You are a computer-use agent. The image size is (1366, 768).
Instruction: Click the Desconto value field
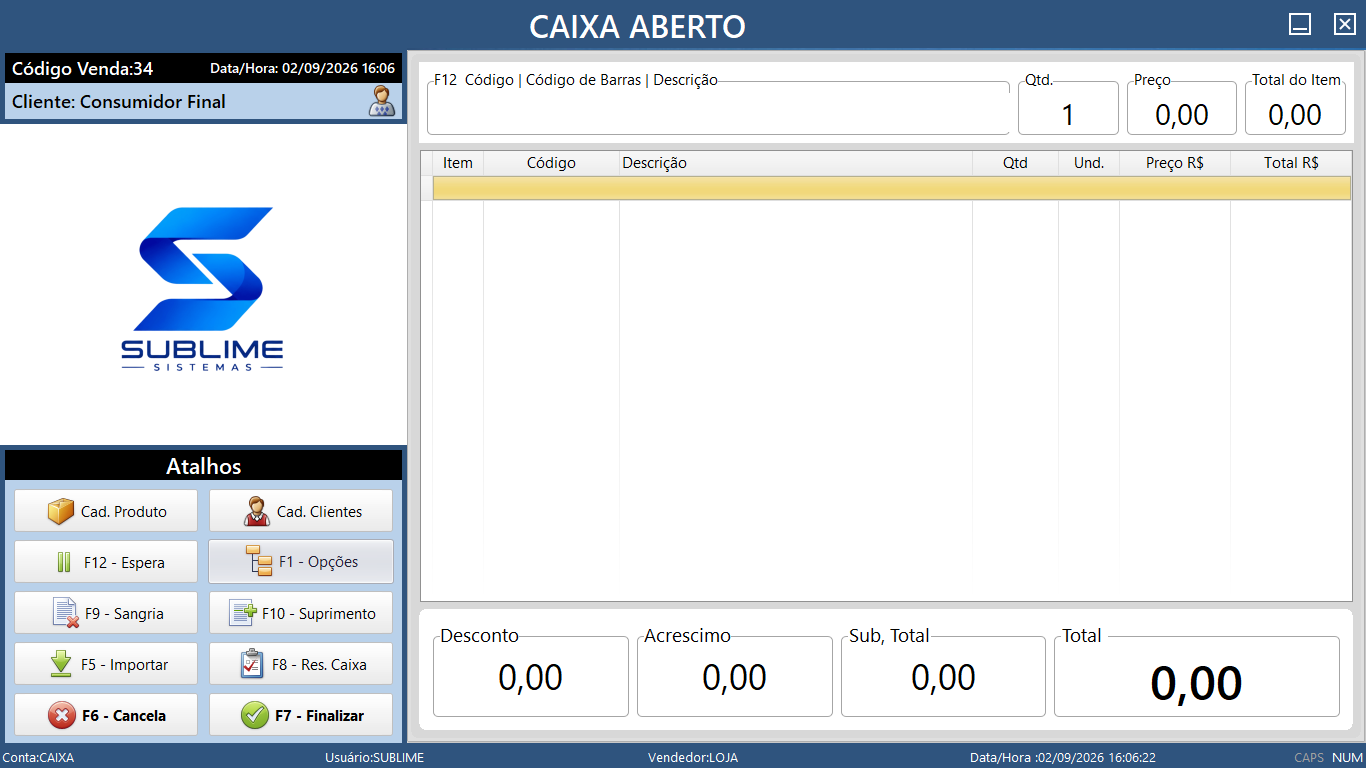(531, 678)
